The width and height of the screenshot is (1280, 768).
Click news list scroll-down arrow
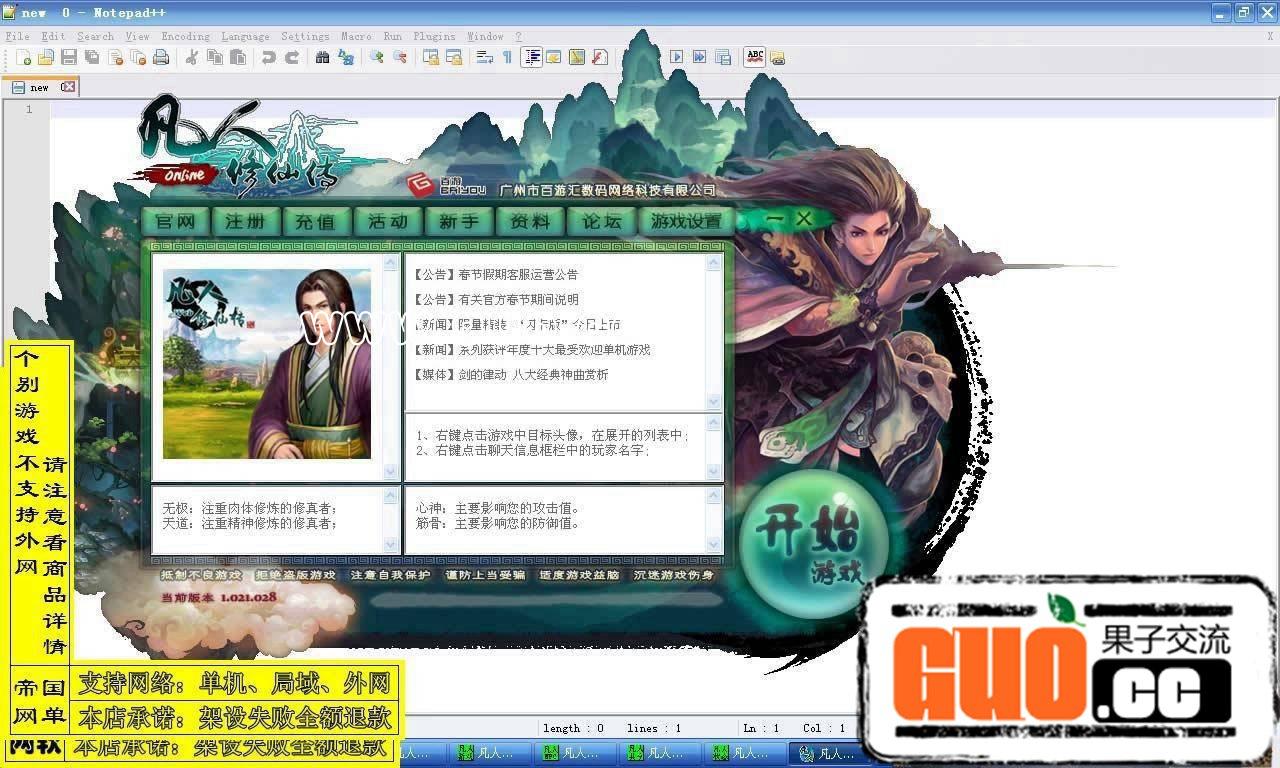coord(713,401)
